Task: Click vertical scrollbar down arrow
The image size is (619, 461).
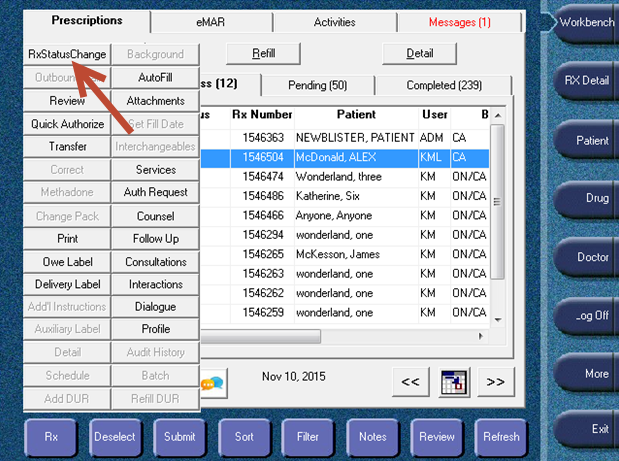Action: click(498, 320)
